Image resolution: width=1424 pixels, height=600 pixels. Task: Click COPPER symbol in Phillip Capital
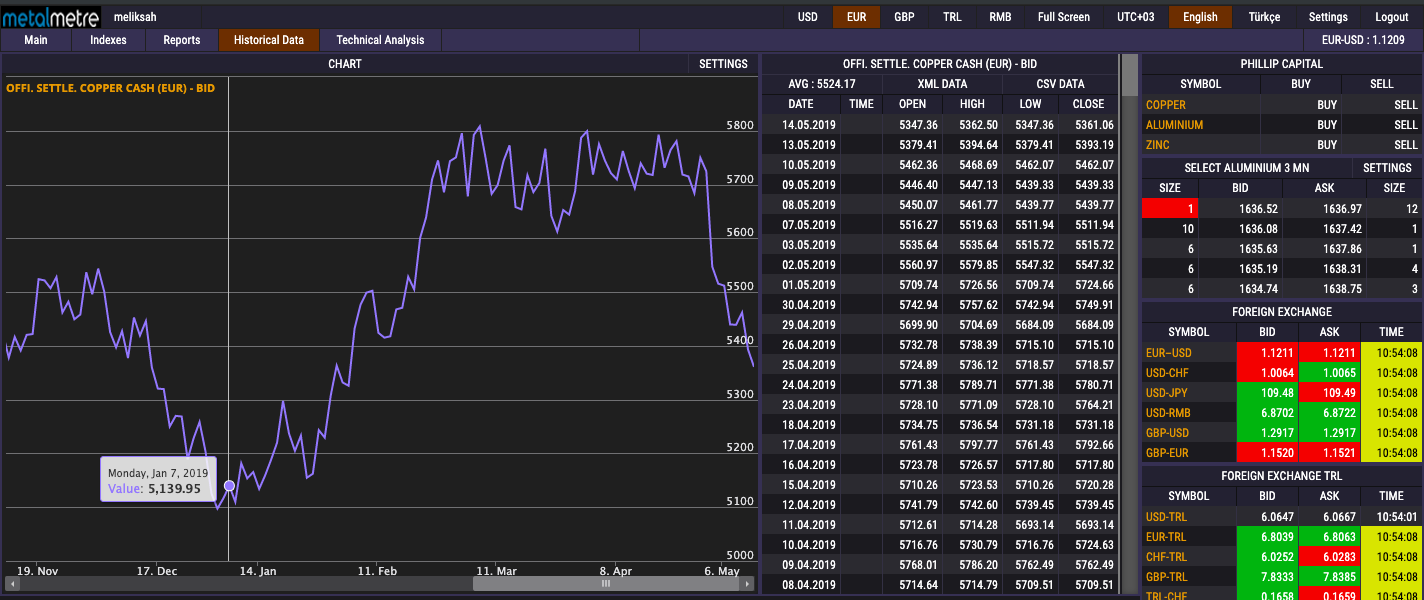(x=1166, y=105)
